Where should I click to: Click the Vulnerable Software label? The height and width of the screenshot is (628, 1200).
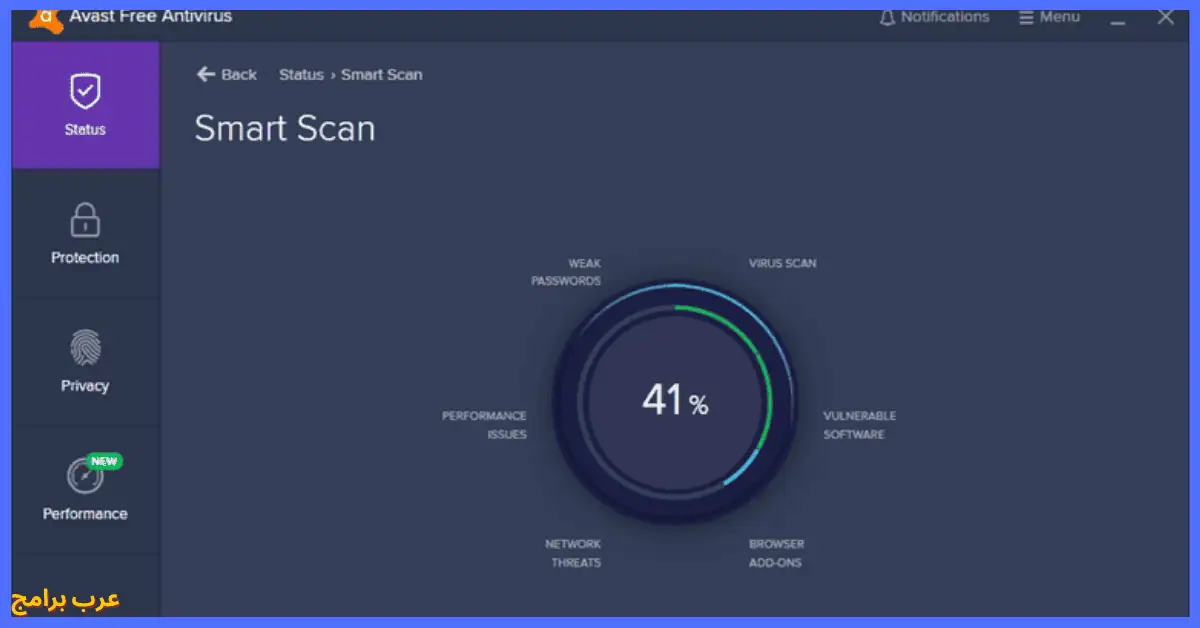click(859, 425)
